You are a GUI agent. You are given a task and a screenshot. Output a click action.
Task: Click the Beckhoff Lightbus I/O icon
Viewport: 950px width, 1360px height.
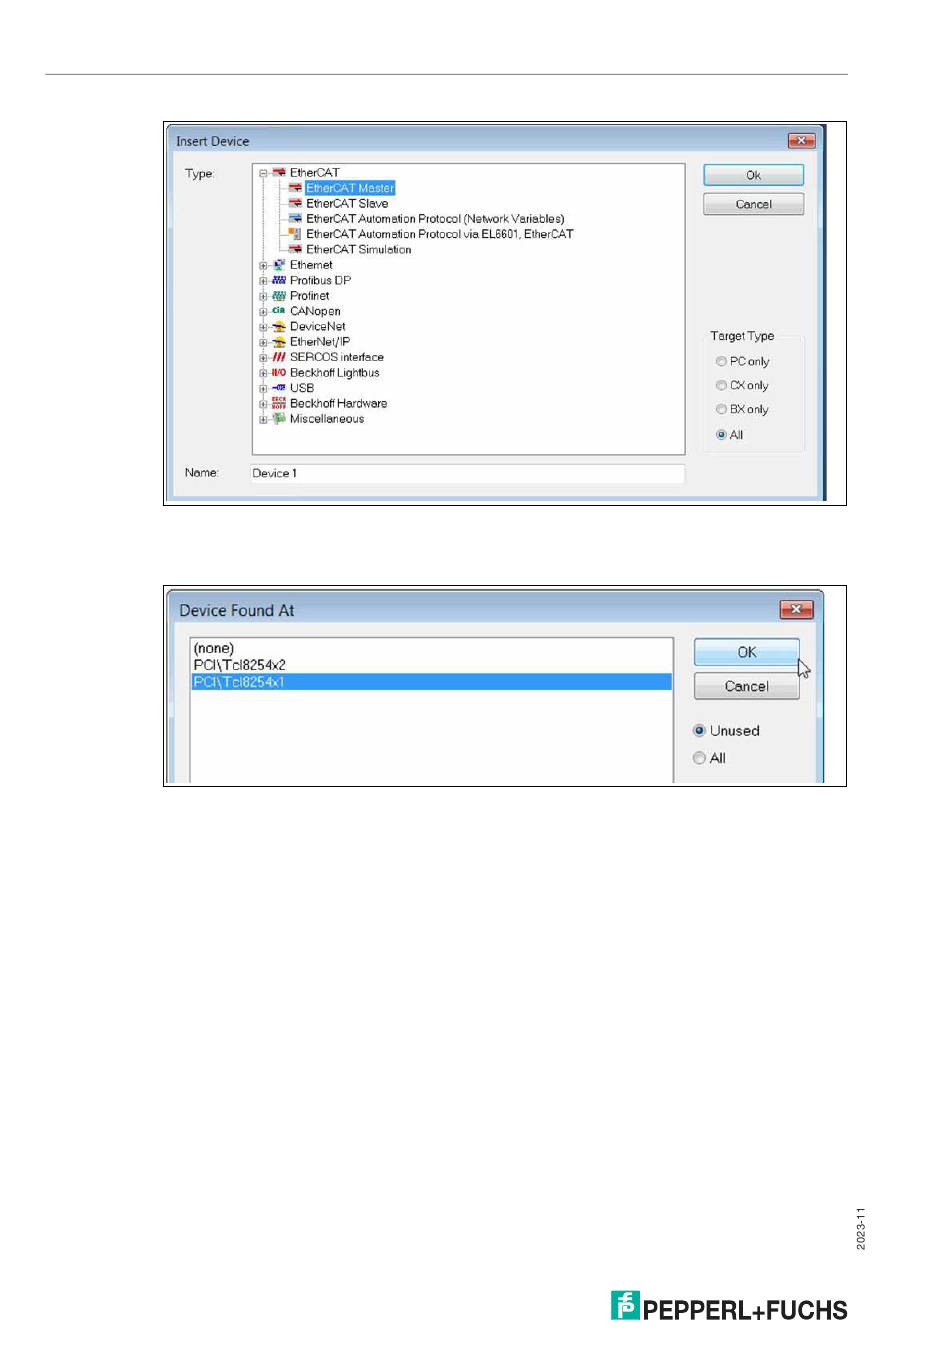(x=279, y=372)
